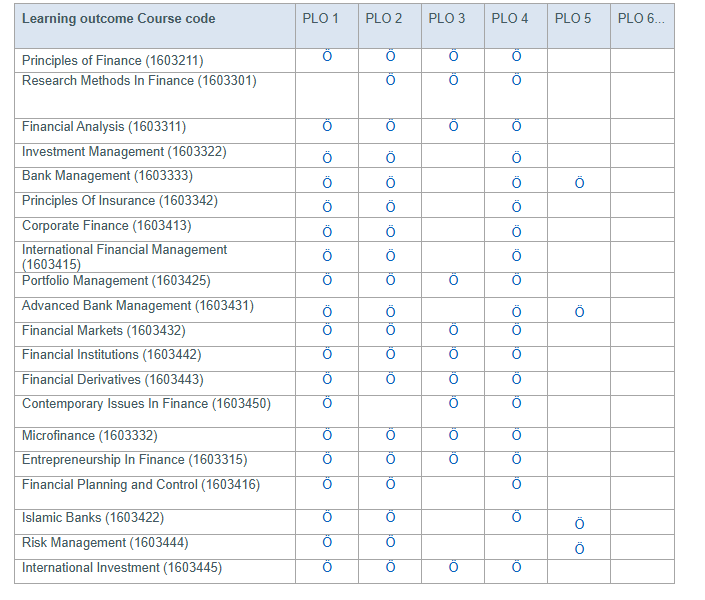
Task: Click PLO 4 mark for Principles of Finance
Action: pos(517,56)
